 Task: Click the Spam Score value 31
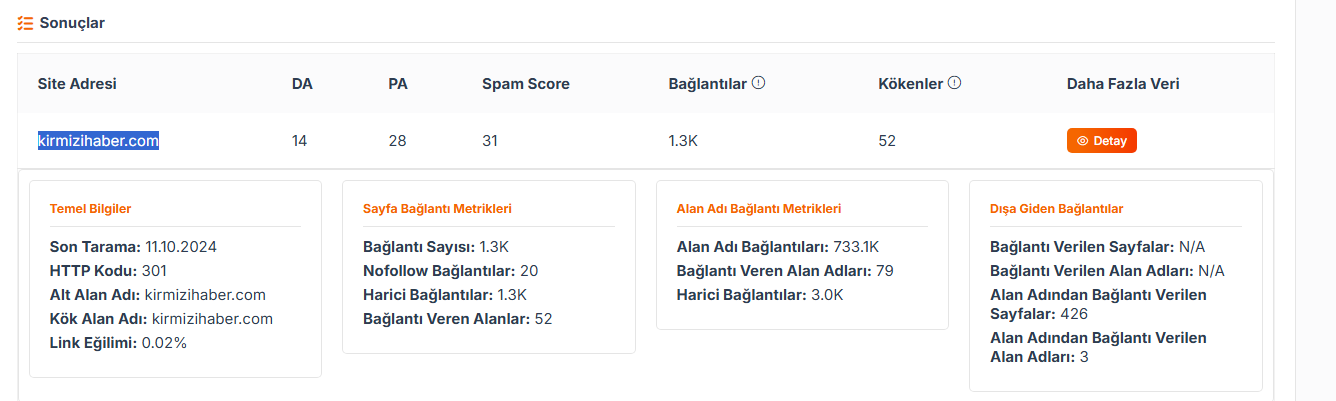pos(490,141)
